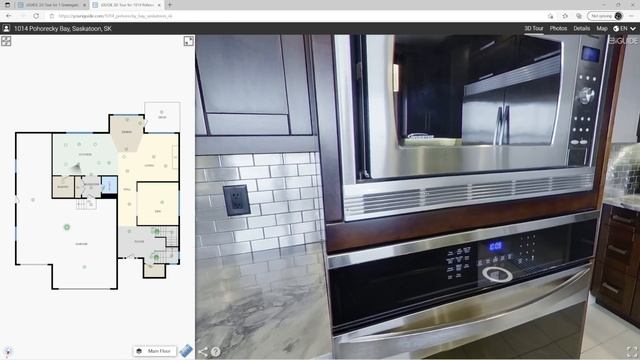Open the browser settings ellipsis menu
This screenshot has width=640, height=360.
point(631,16)
